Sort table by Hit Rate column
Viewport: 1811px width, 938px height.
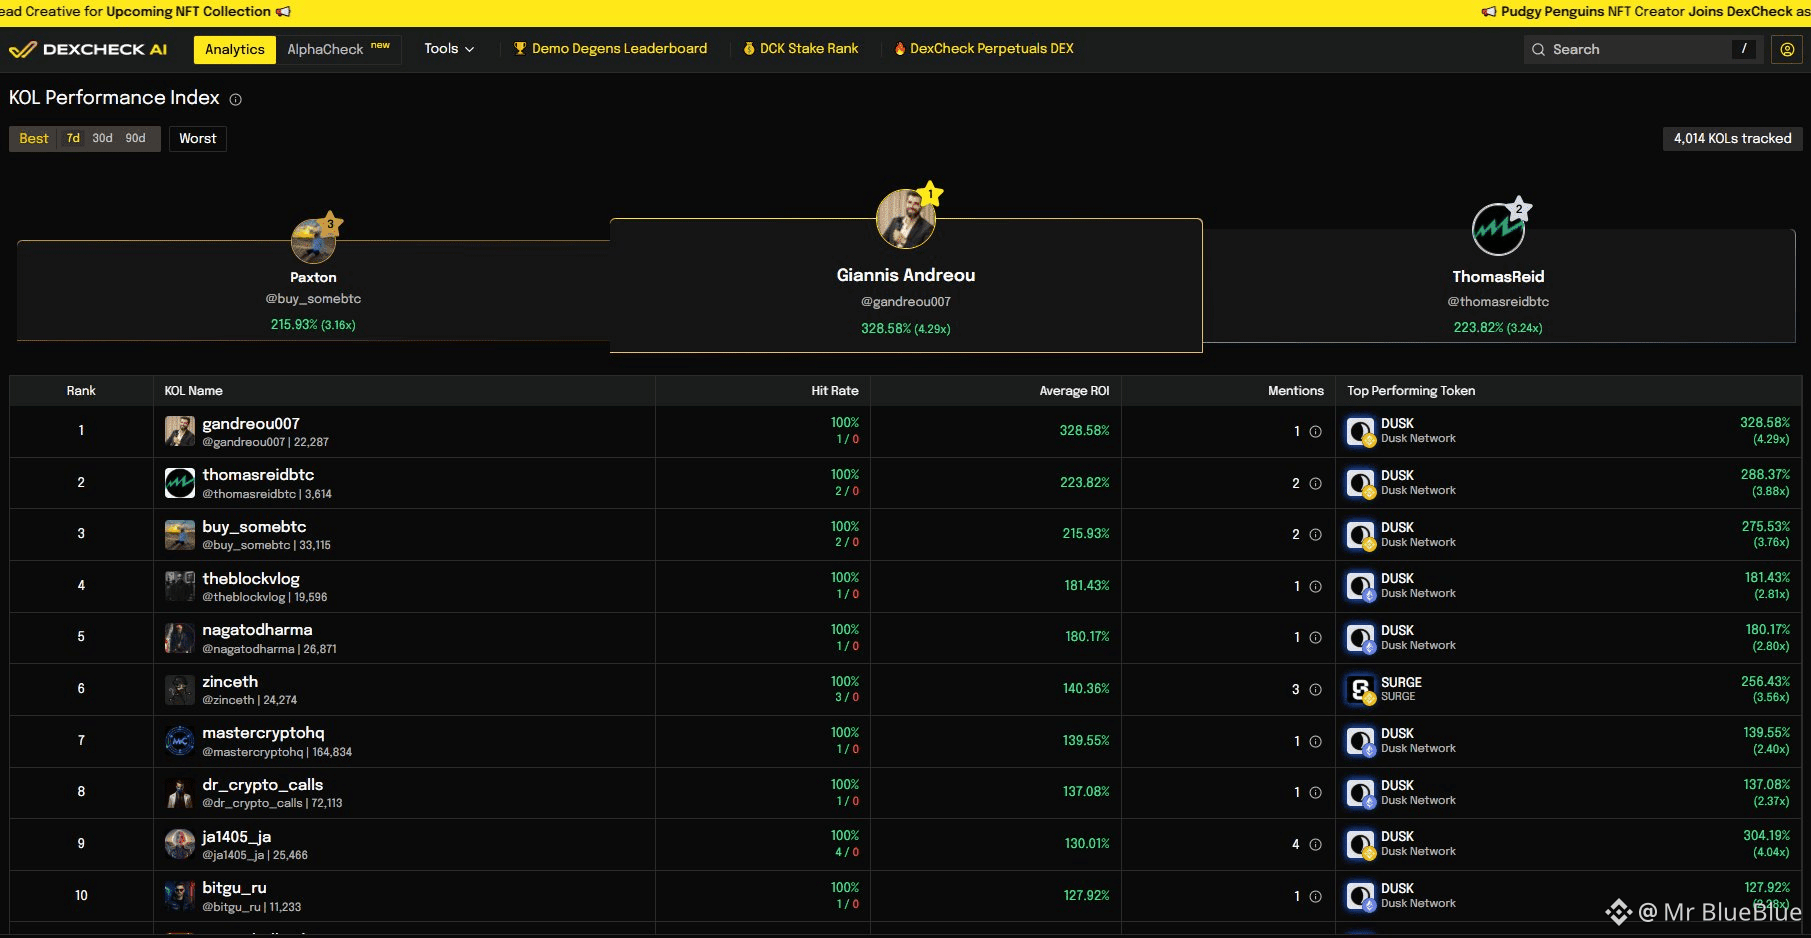(x=835, y=391)
